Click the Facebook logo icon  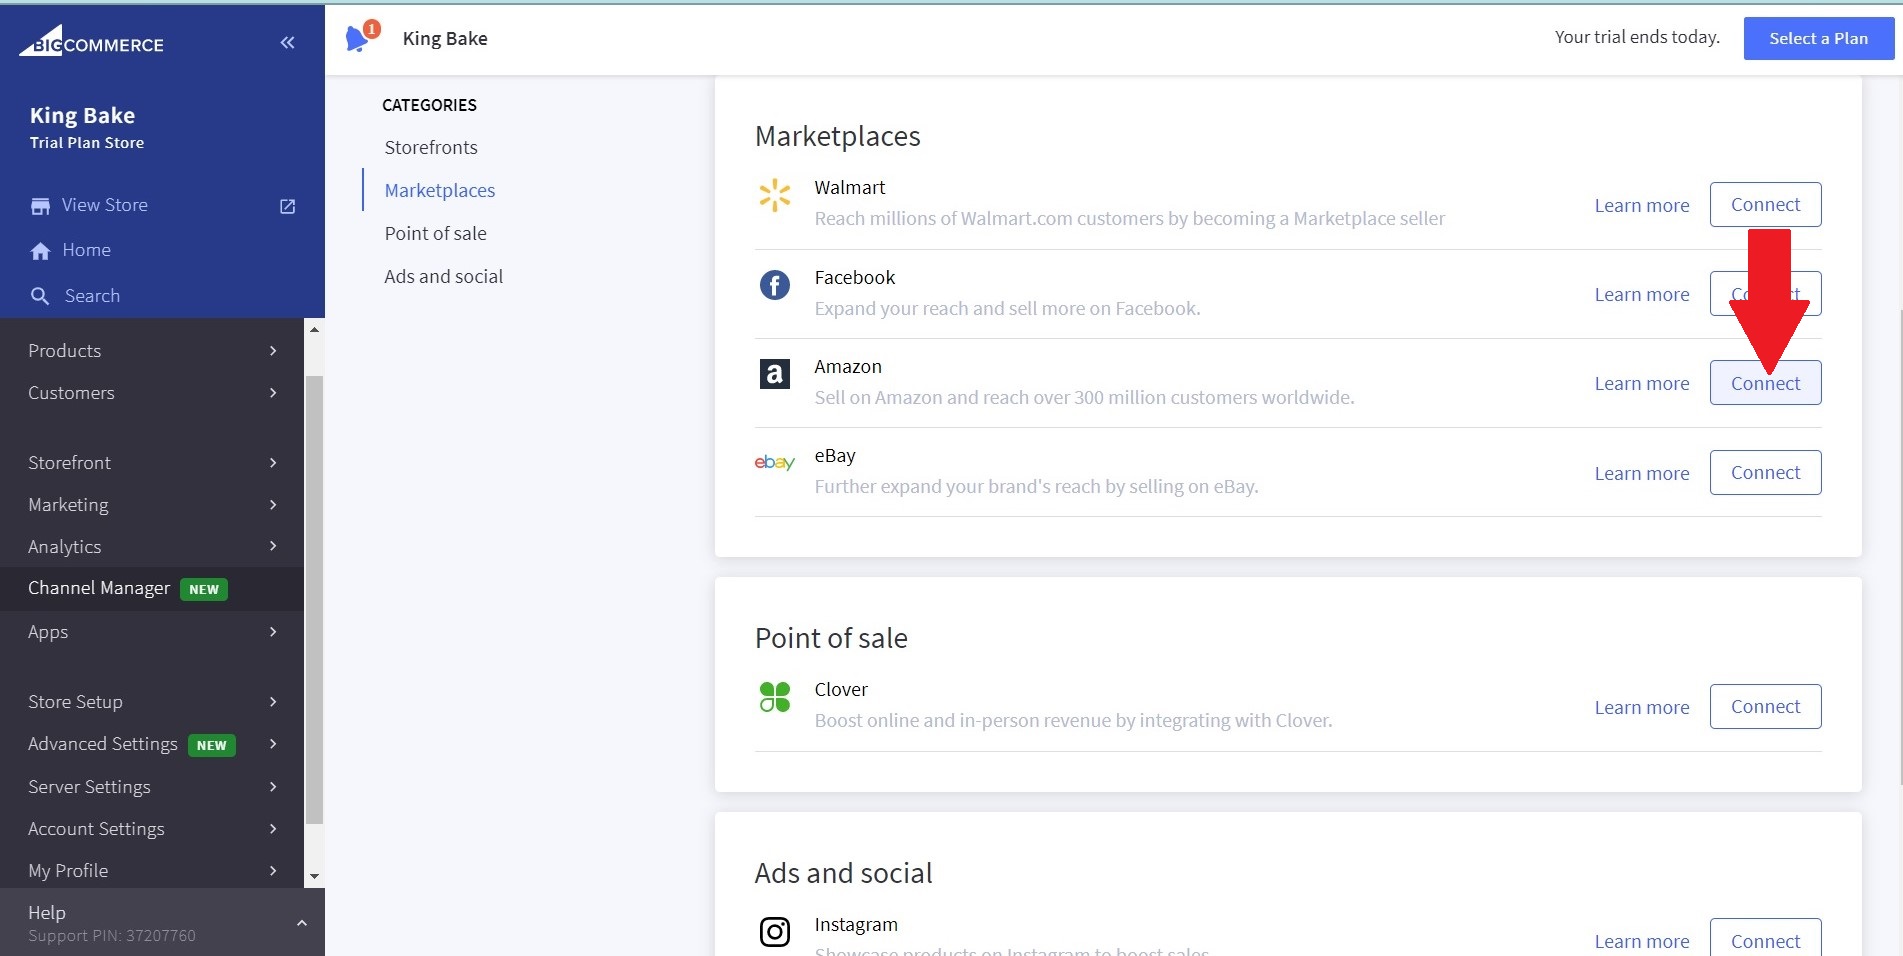pos(774,285)
